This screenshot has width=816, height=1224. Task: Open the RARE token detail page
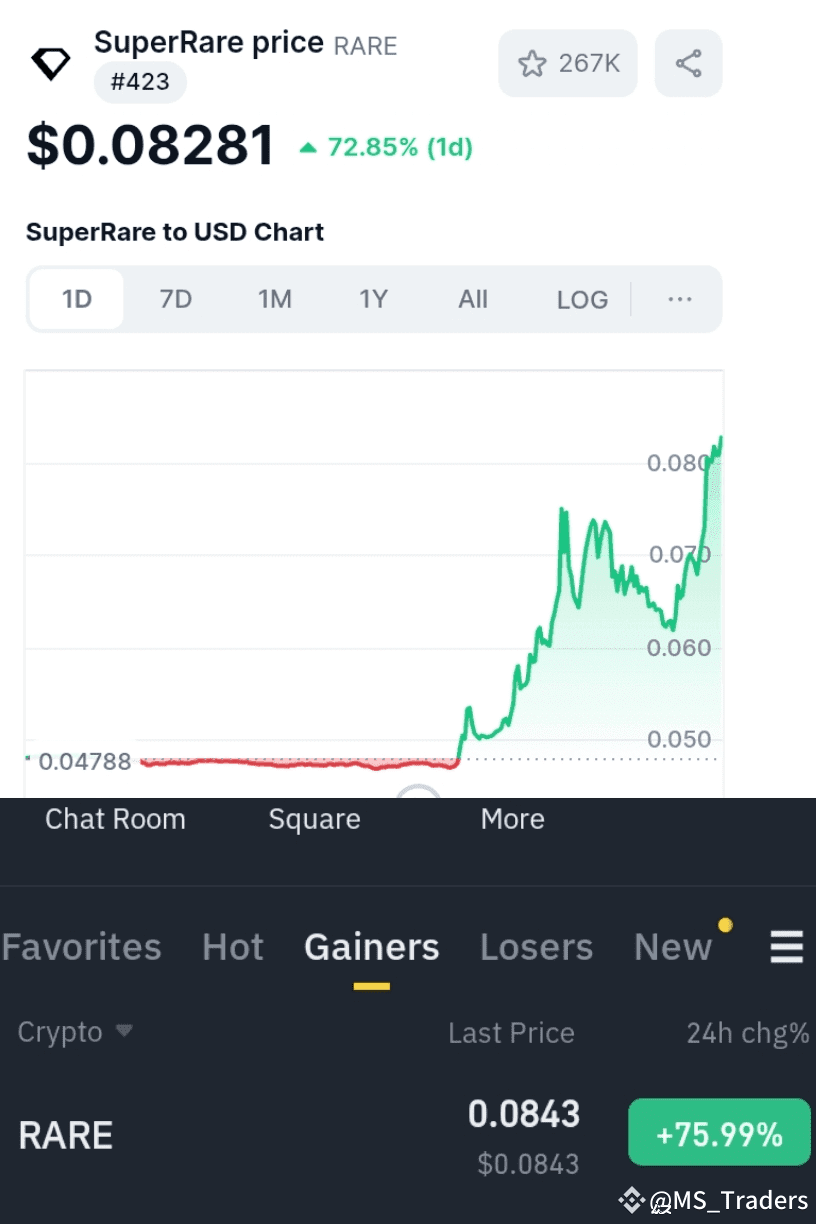(65, 1134)
